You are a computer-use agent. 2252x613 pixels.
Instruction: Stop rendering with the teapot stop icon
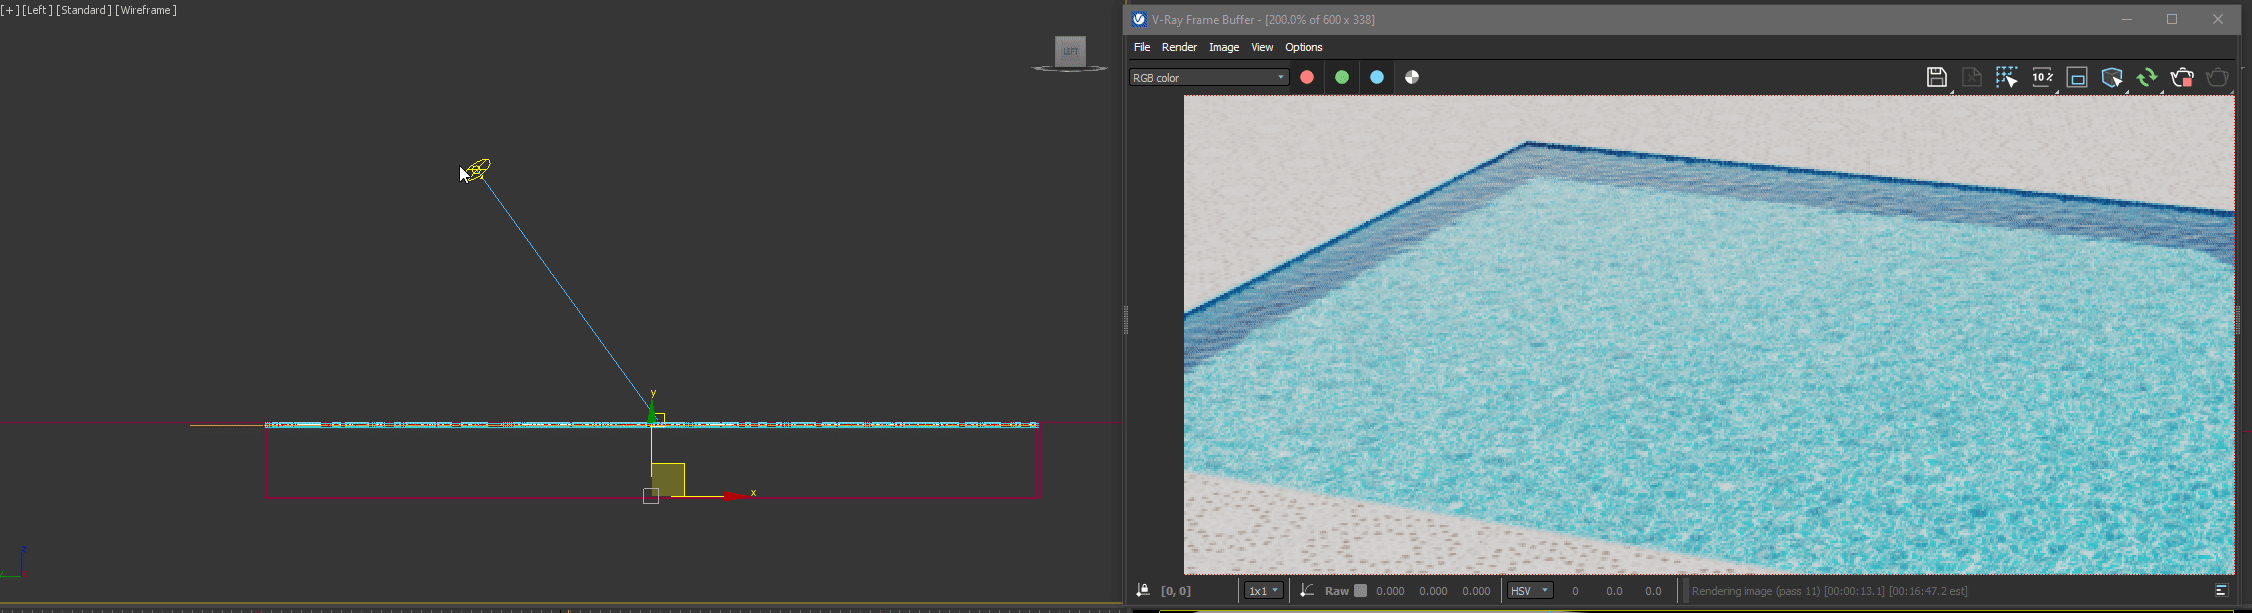pyautogui.click(x=2182, y=77)
